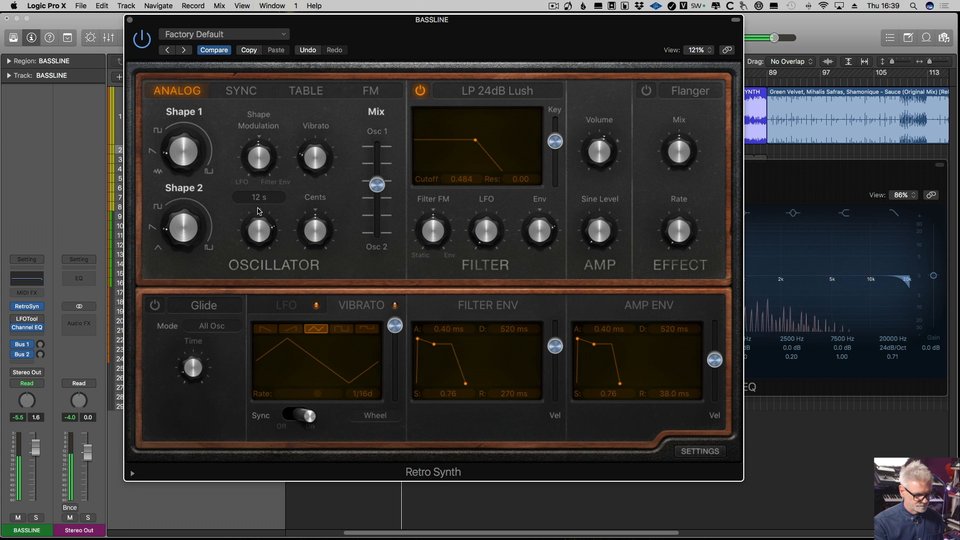Open the plugin View 121% dropdown
The height and width of the screenshot is (540, 960).
point(700,50)
